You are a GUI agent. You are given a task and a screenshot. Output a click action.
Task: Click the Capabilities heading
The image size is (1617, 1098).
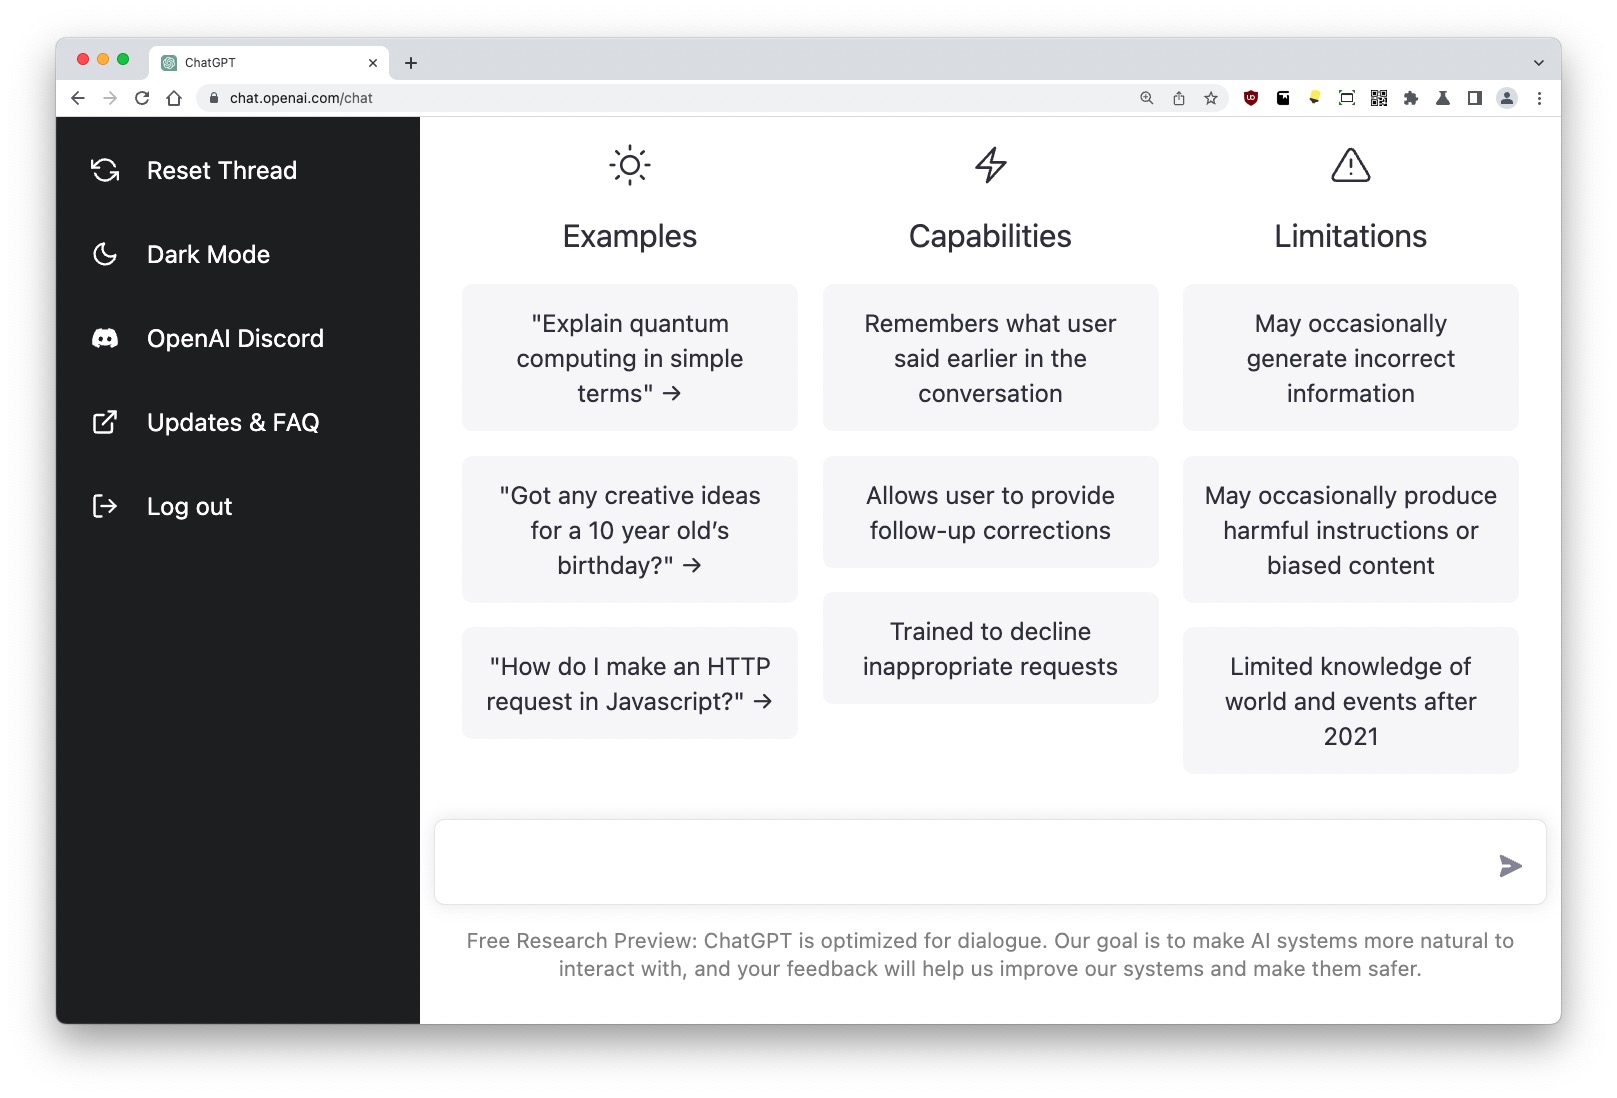(990, 237)
